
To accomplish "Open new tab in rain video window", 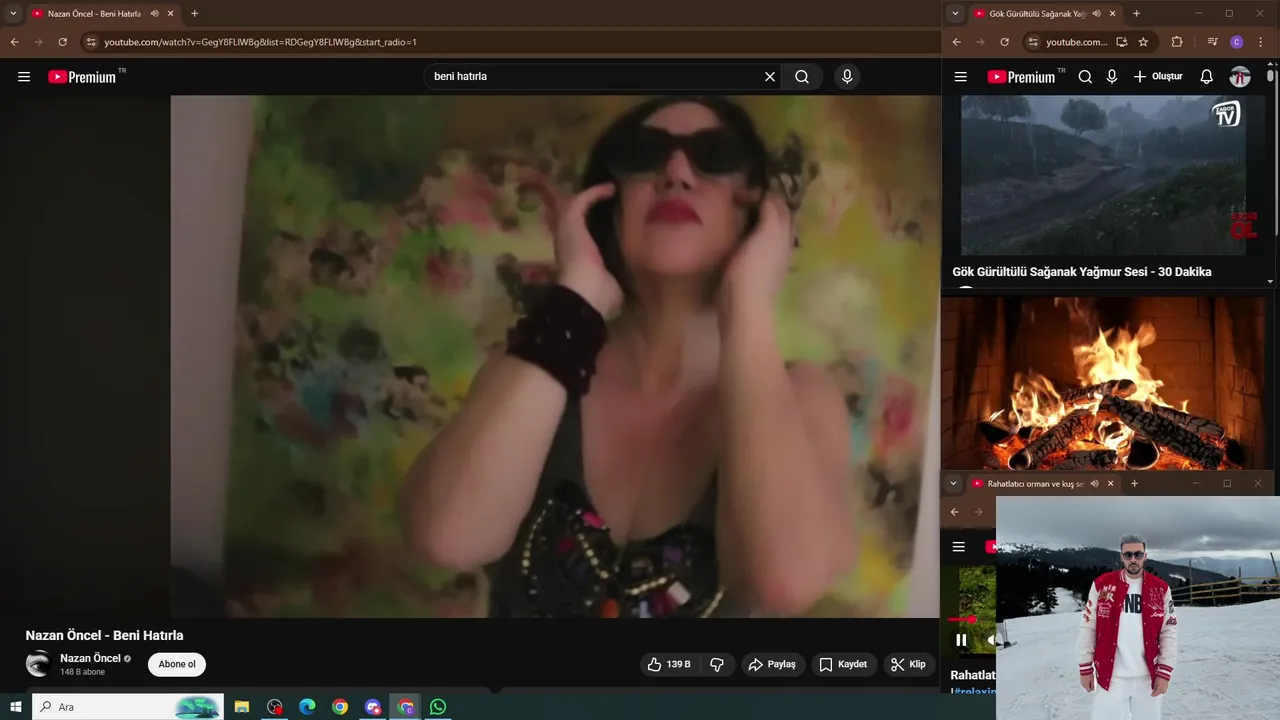I will tap(1136, 14).
